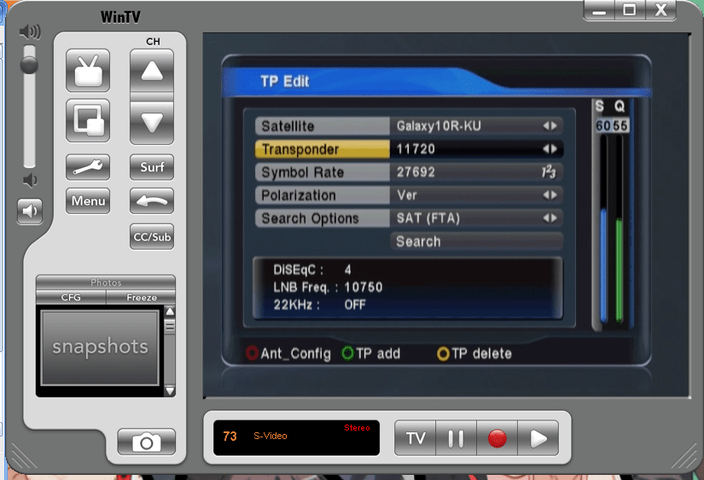Toggle mute with the speaker button
The height and width of the screenshot is (480, 704).
click(x=30, y=211)
